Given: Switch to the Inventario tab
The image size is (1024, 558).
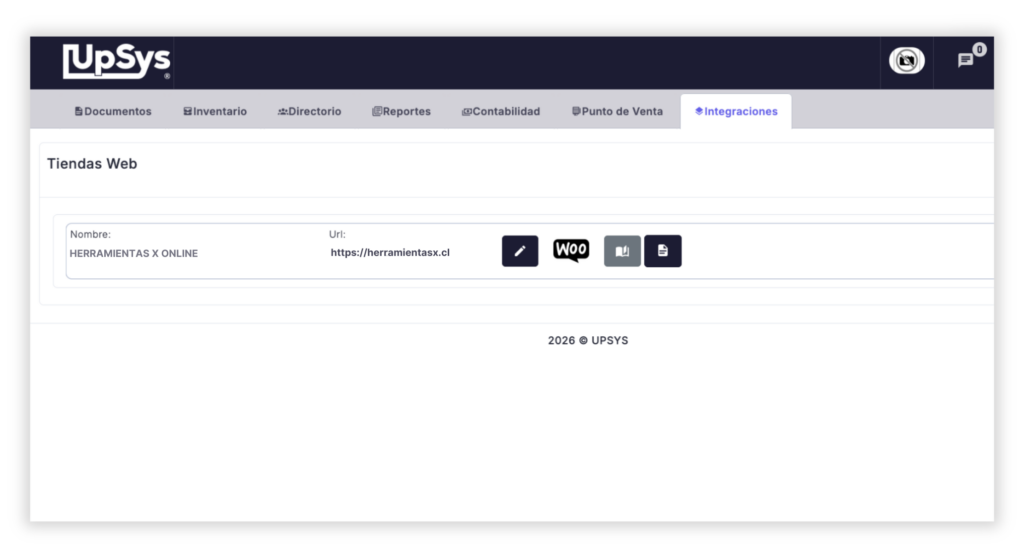Looking at the screenshot, I should (215, 112).
